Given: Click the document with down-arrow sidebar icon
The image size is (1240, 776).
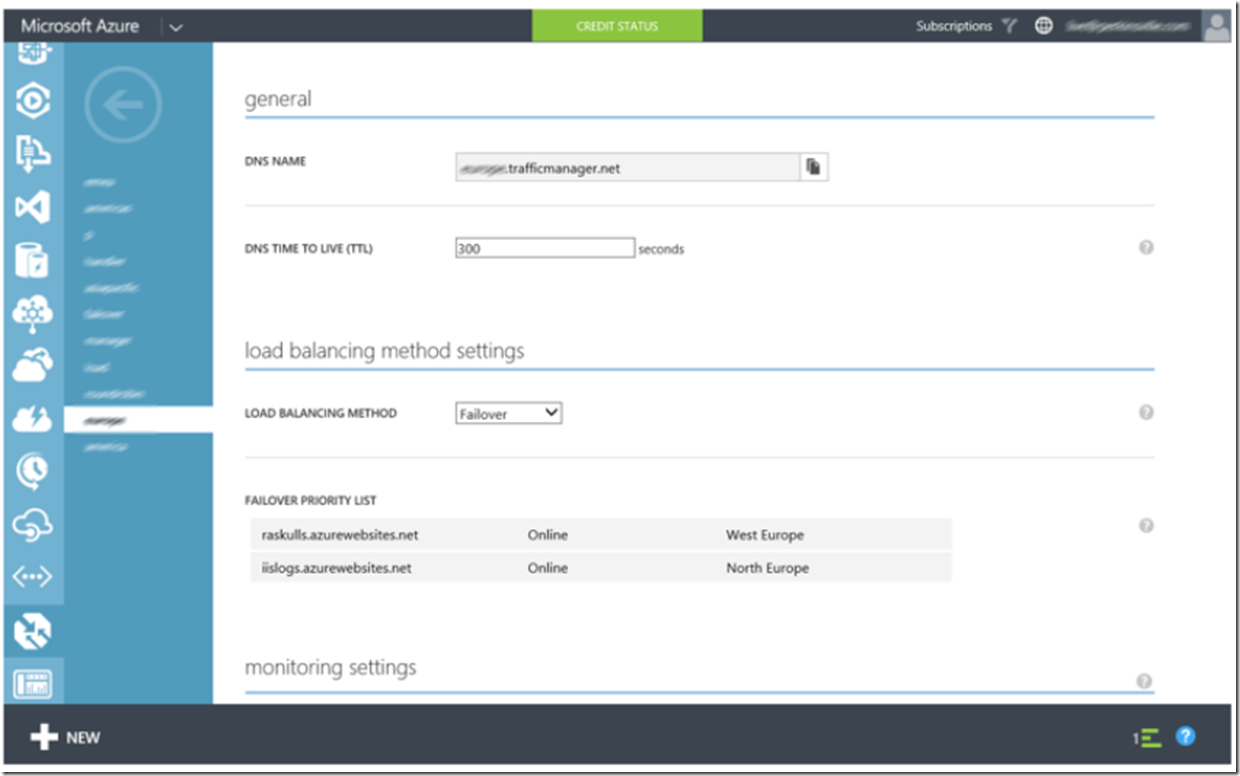Looking at the screenshot, I should click(x=32, y=154).
